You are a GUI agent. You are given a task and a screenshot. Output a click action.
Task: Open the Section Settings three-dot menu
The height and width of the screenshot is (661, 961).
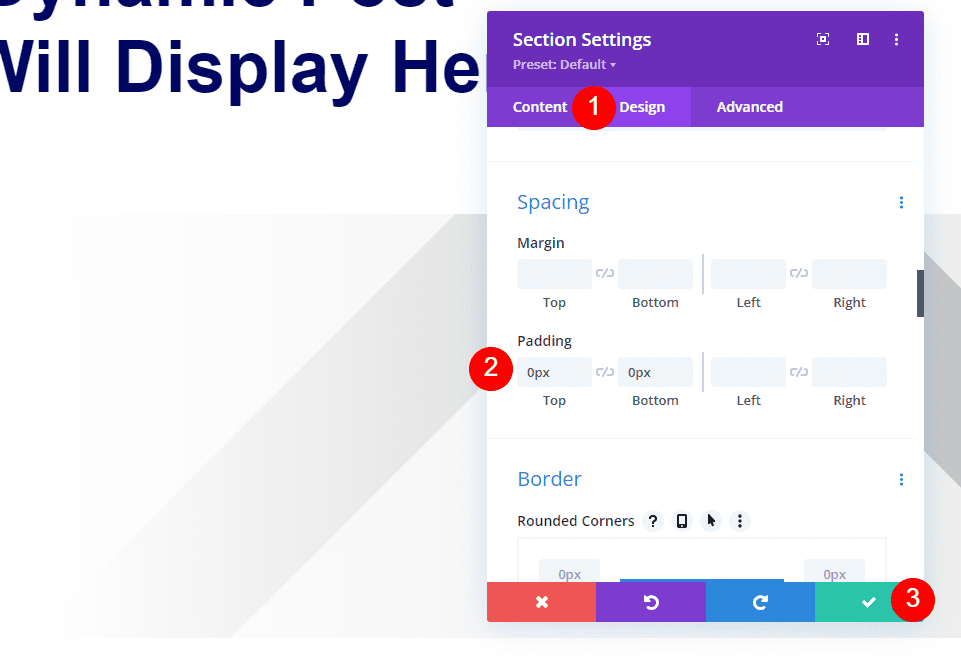point(896,39)
